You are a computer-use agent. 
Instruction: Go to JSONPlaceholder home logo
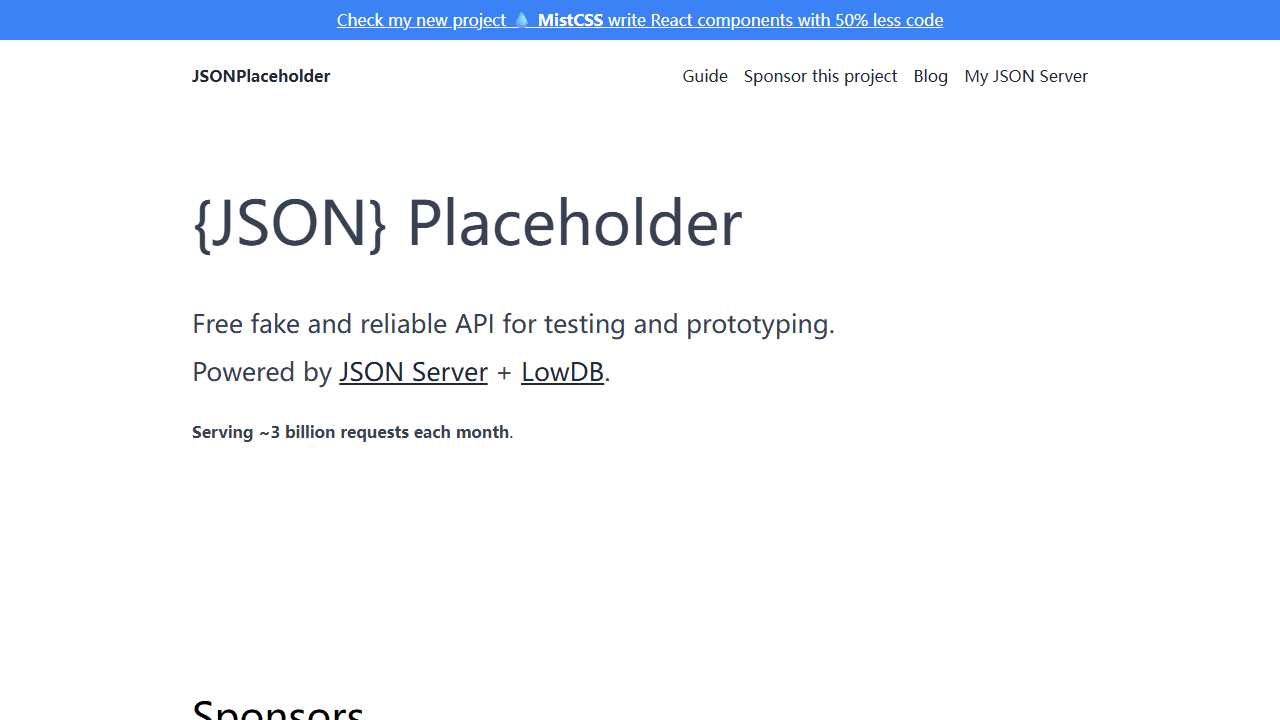(261, 76)
